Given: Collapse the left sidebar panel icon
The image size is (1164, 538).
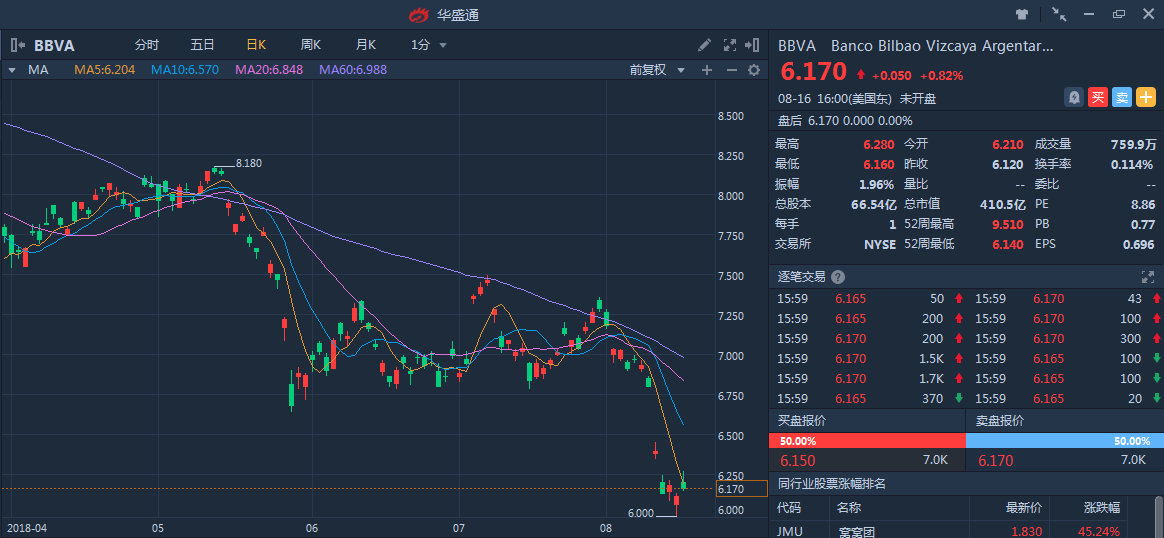Looking at the screenshot, I should coord(18,45).
